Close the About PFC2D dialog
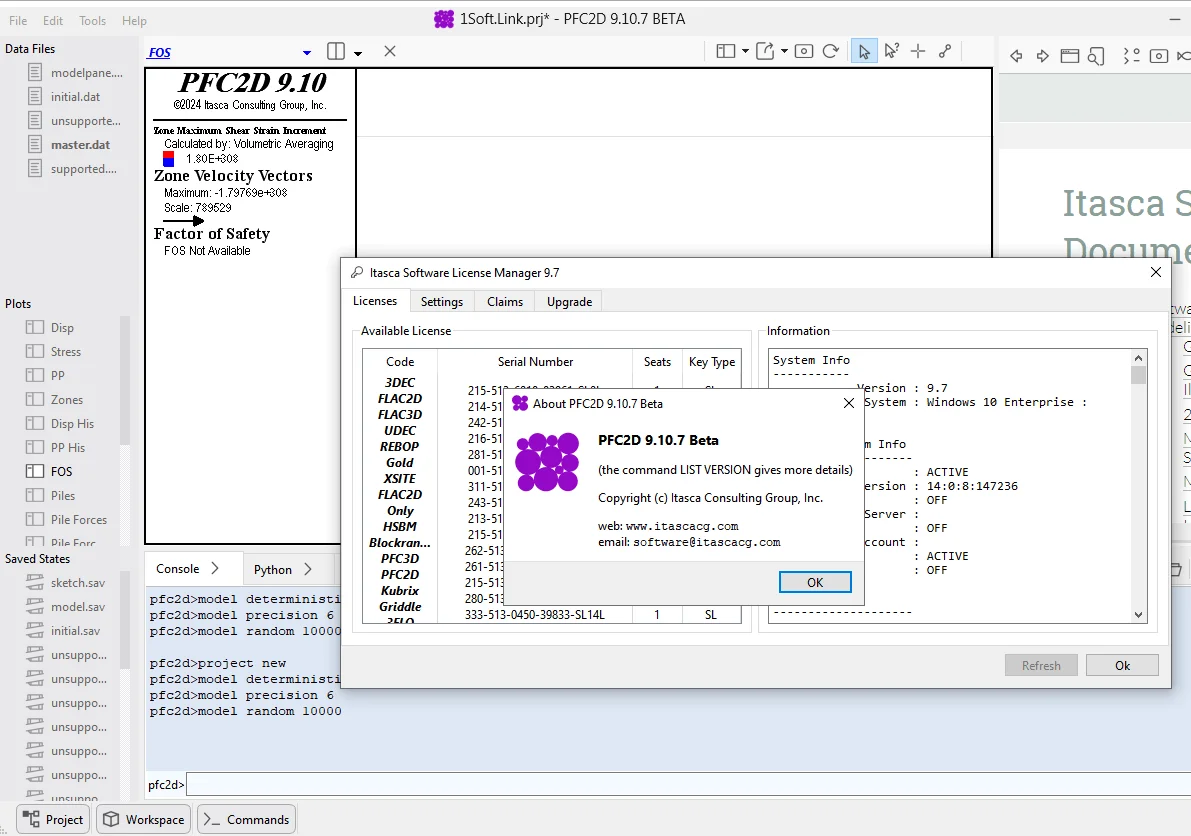1191x836 pixels. click(849, 403)
